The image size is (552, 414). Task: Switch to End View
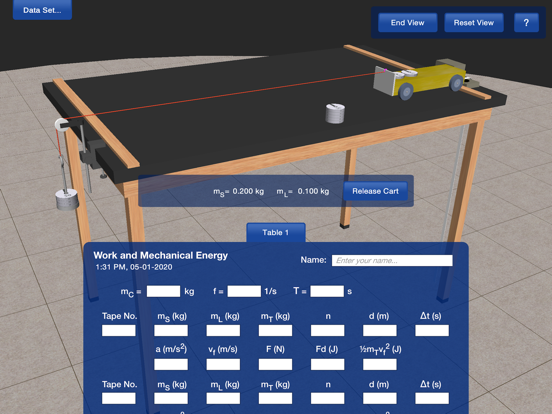click(408, 23)
